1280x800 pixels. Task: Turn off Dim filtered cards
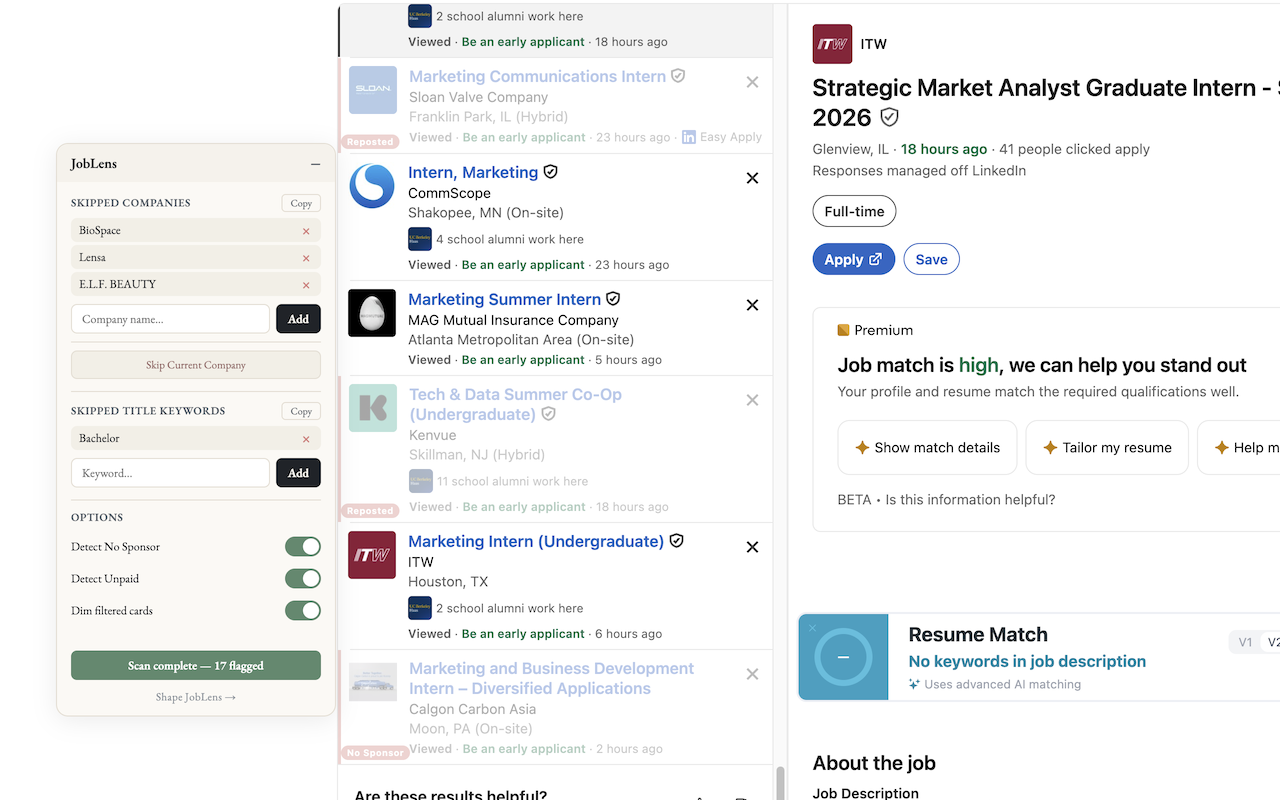(302, 611)
